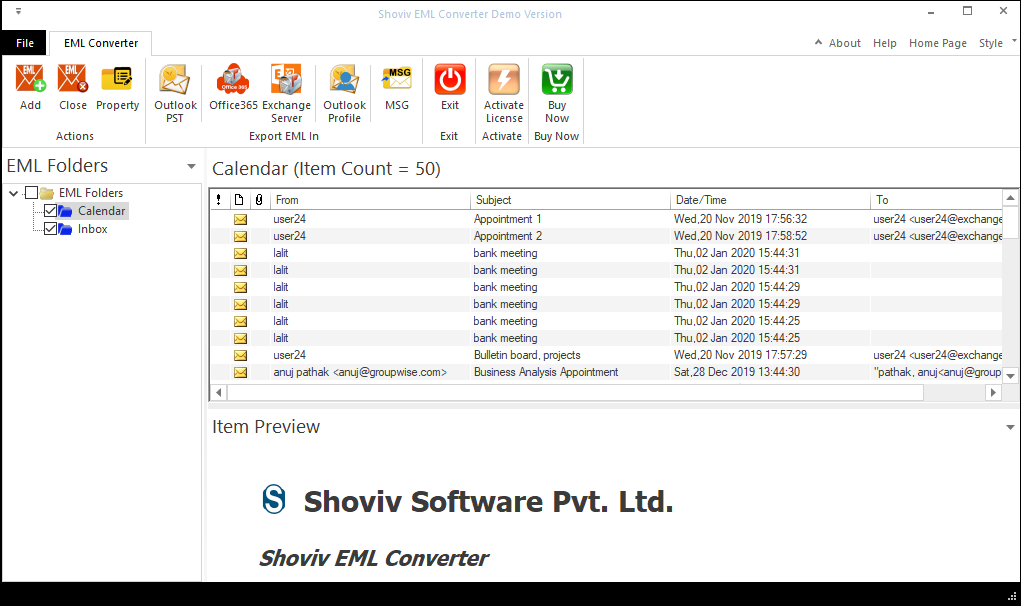Click envelope icon of Appointment 2 row
1021x606 pixels.
(240, 236)
